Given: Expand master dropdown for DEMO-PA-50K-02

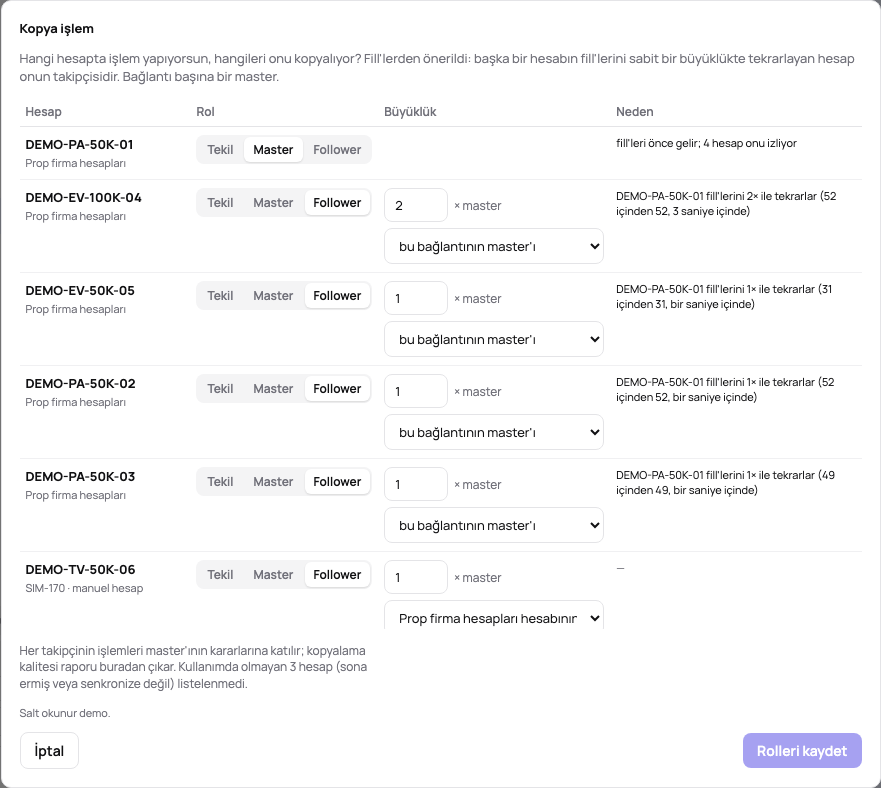Looking at the screenshot, I should pyautogui.click(x=494, y=432).
